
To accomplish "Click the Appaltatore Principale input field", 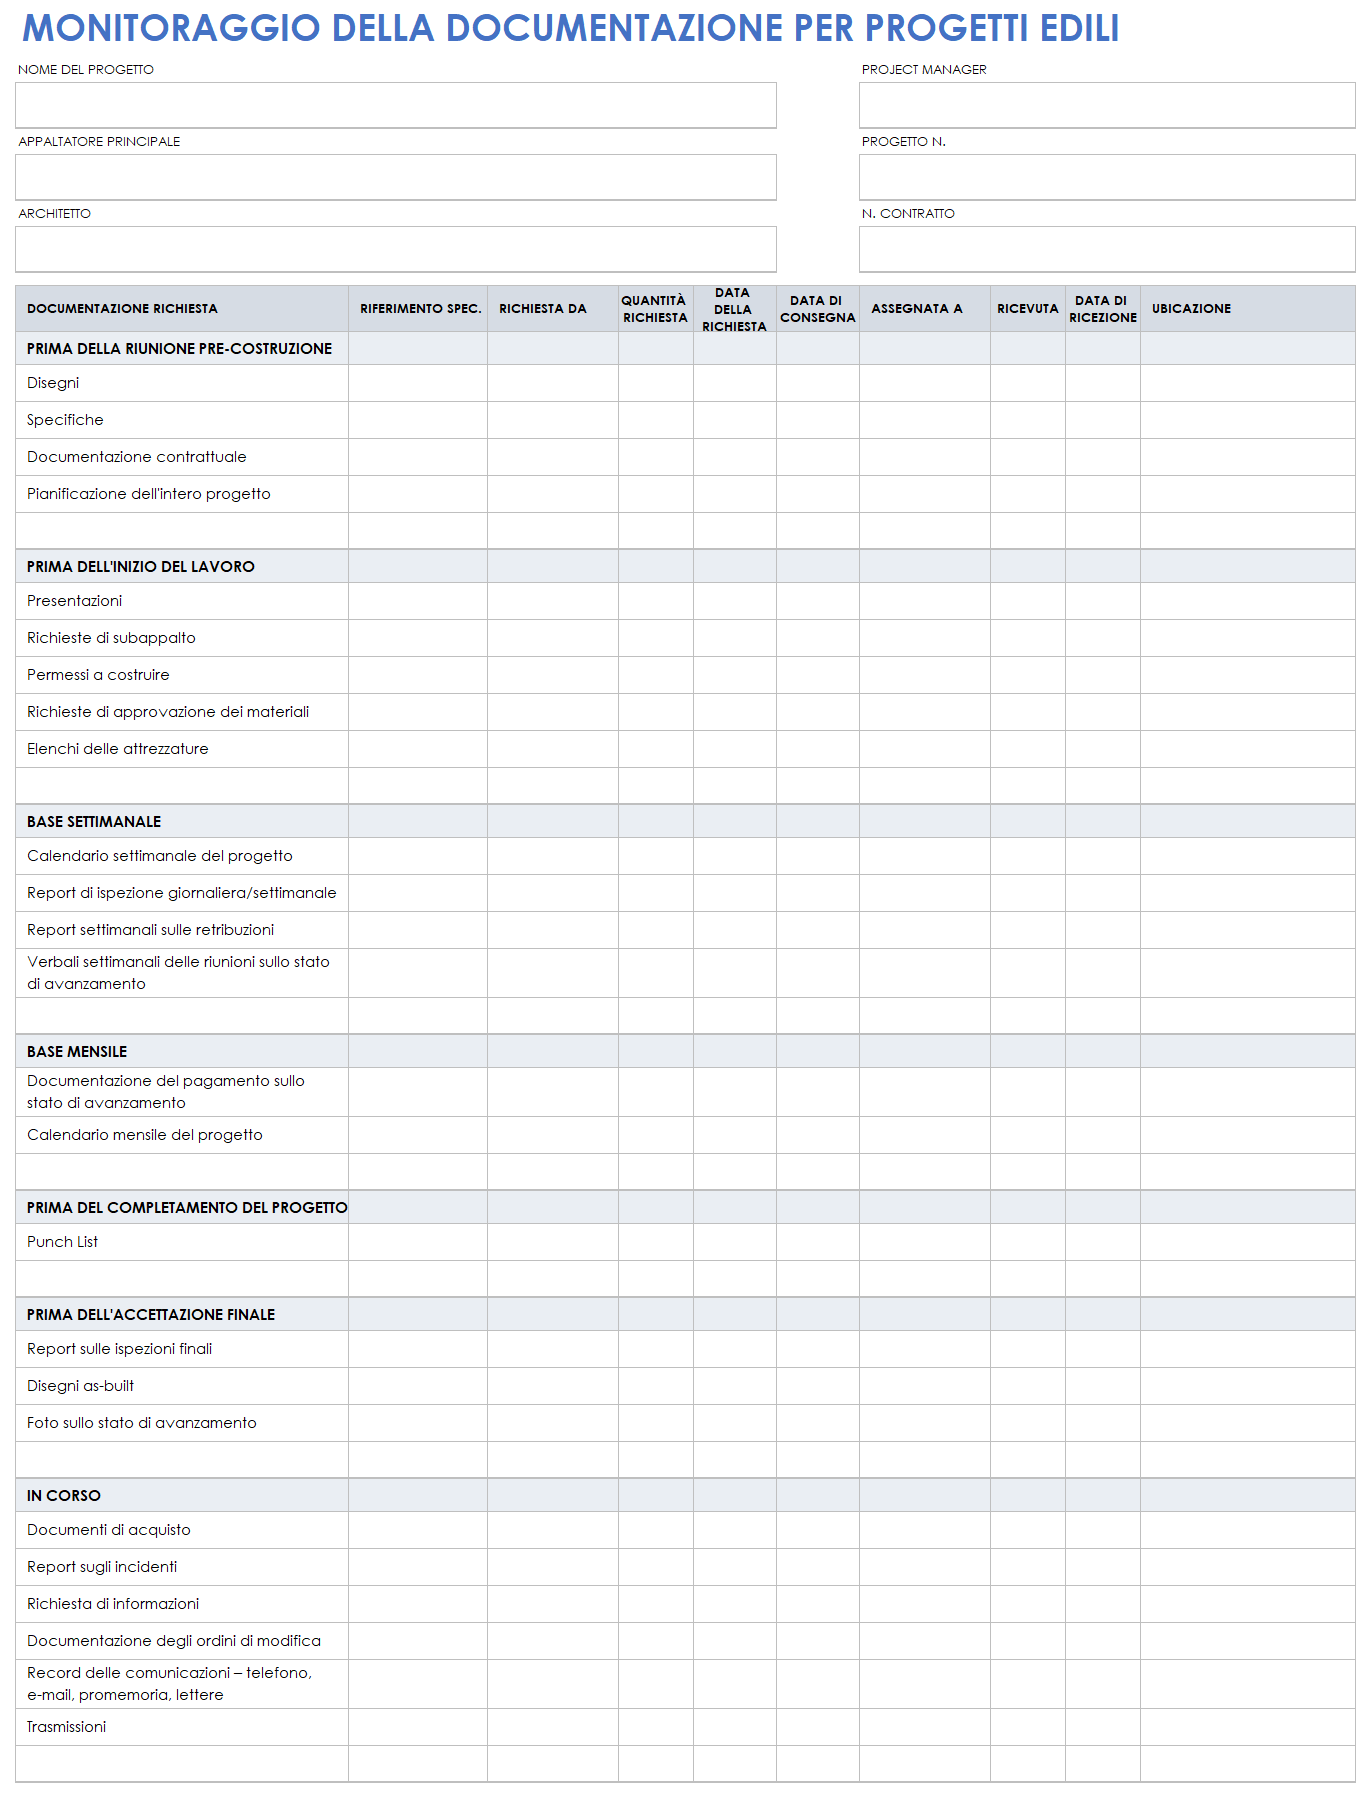I will coord(395,177).
